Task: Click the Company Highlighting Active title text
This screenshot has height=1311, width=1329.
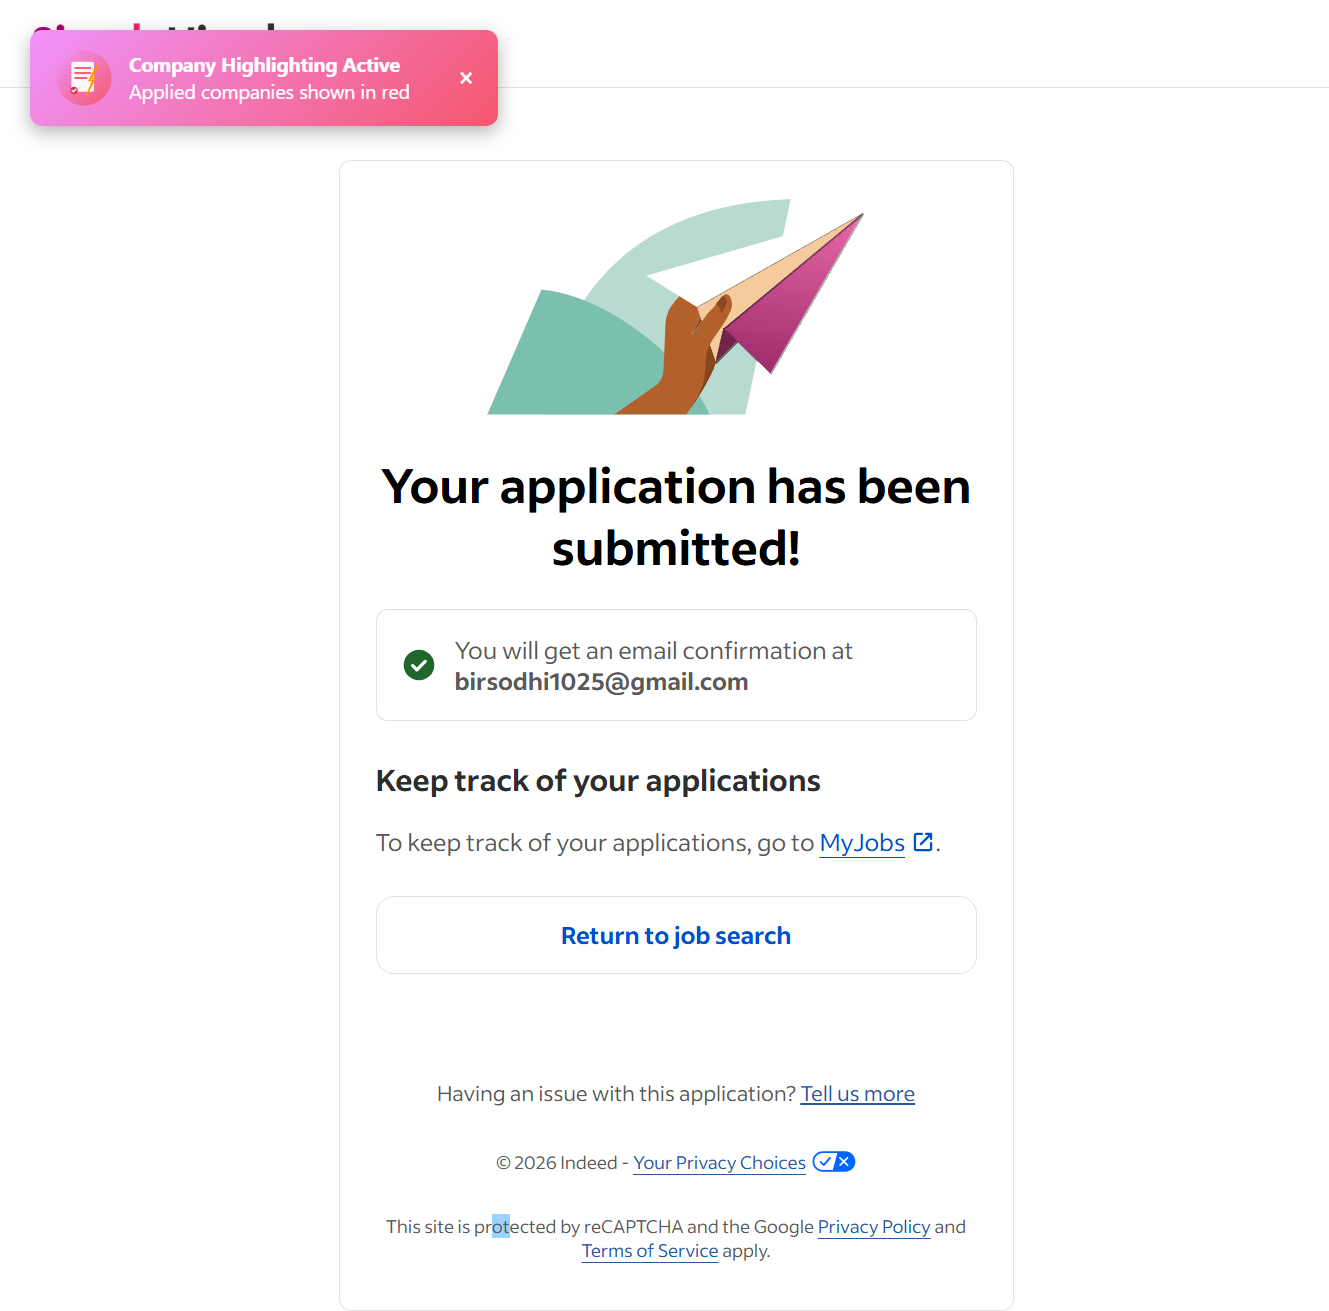Action: click(x=264, y=65)
